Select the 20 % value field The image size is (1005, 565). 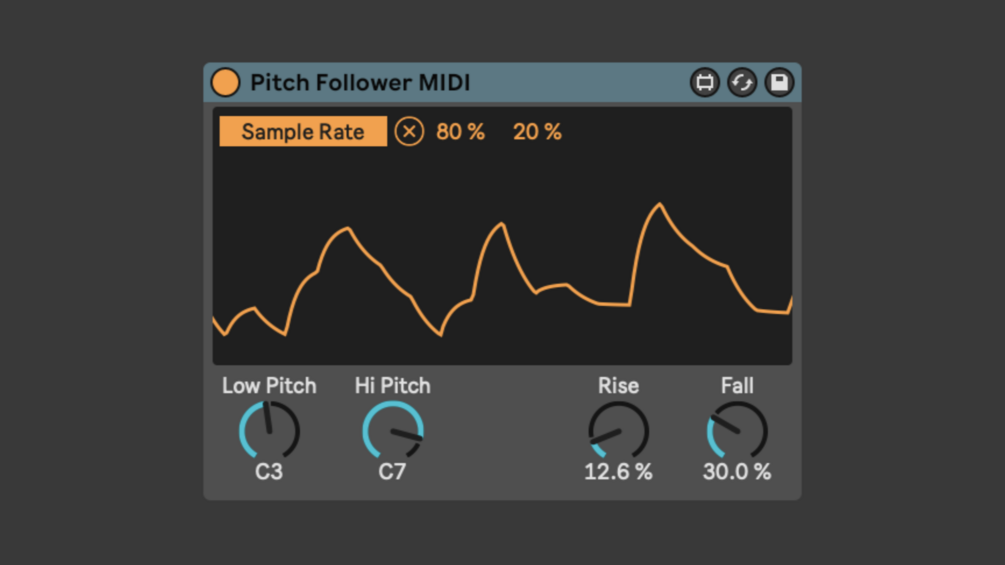point(537,132)
